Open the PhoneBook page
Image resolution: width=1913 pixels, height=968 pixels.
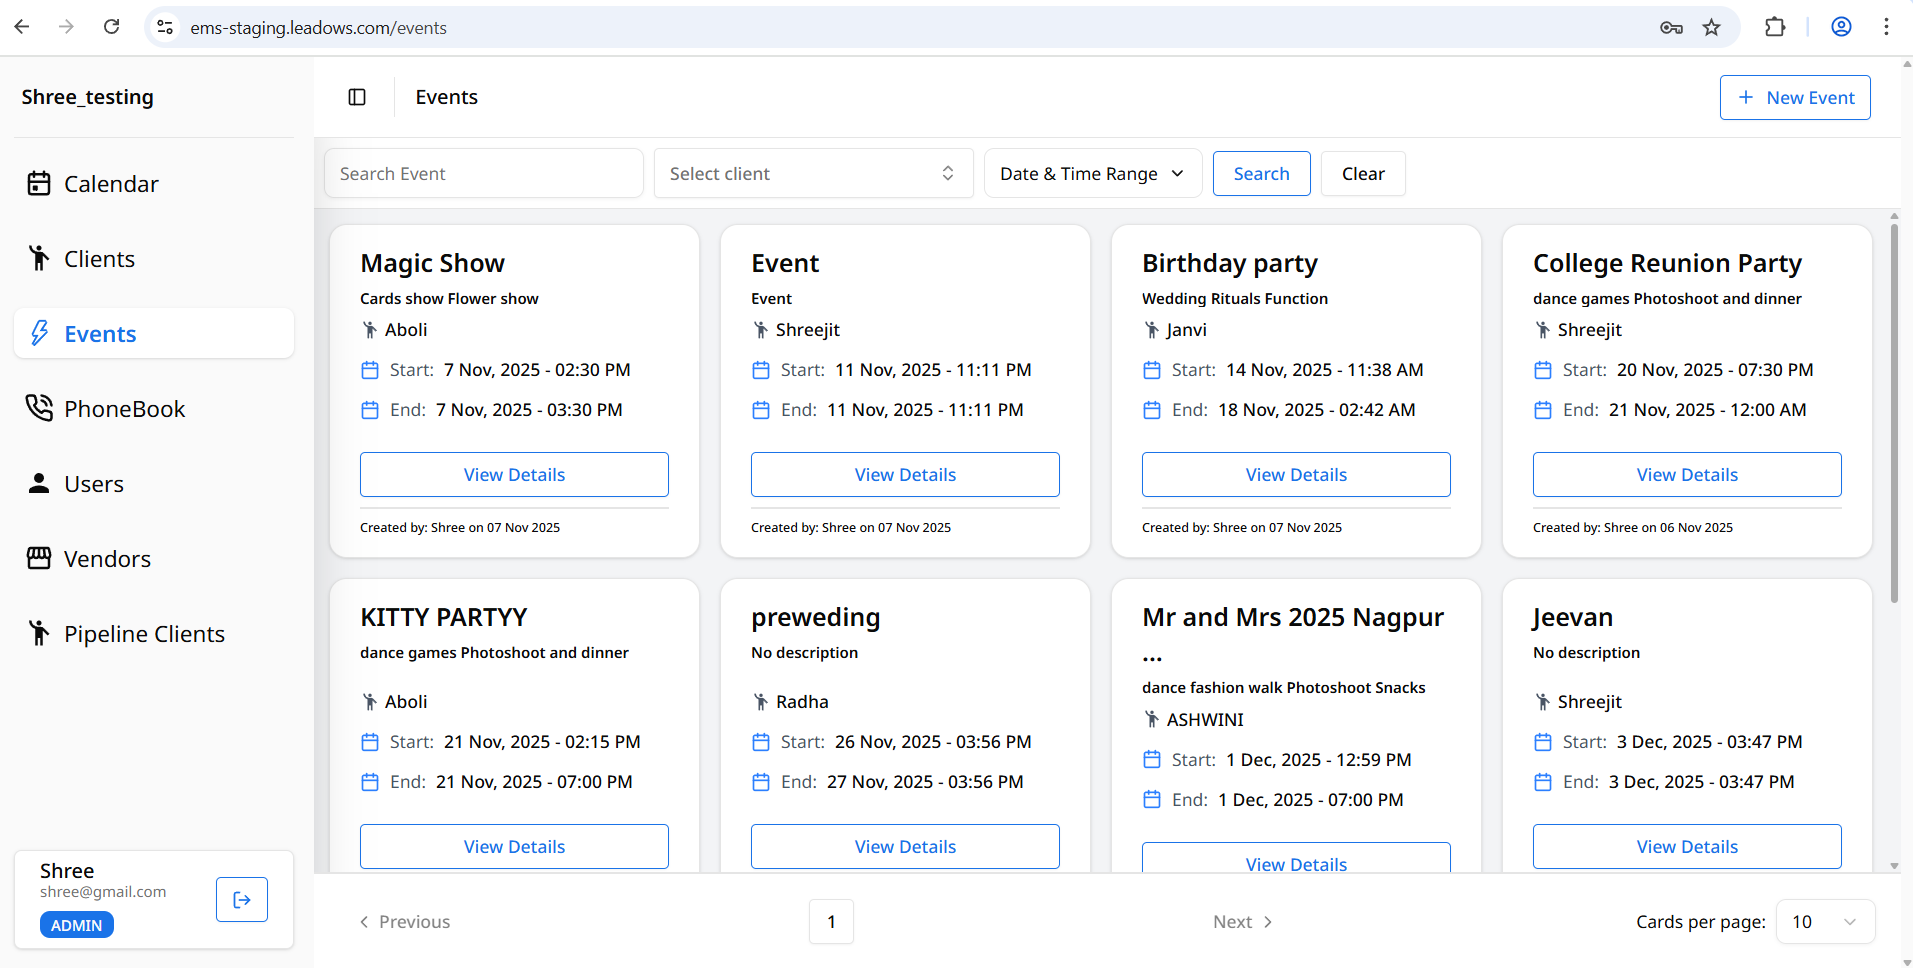click(124, 409)
